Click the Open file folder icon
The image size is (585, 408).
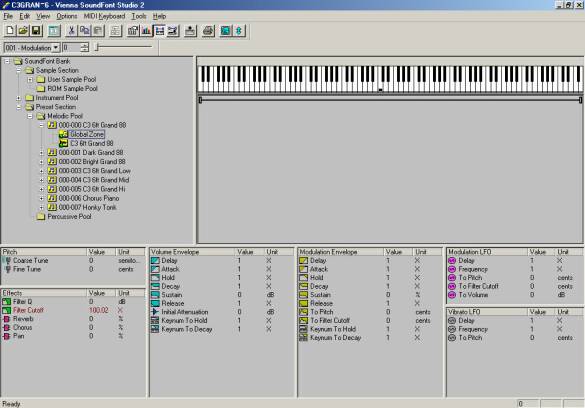click(23, 31)
